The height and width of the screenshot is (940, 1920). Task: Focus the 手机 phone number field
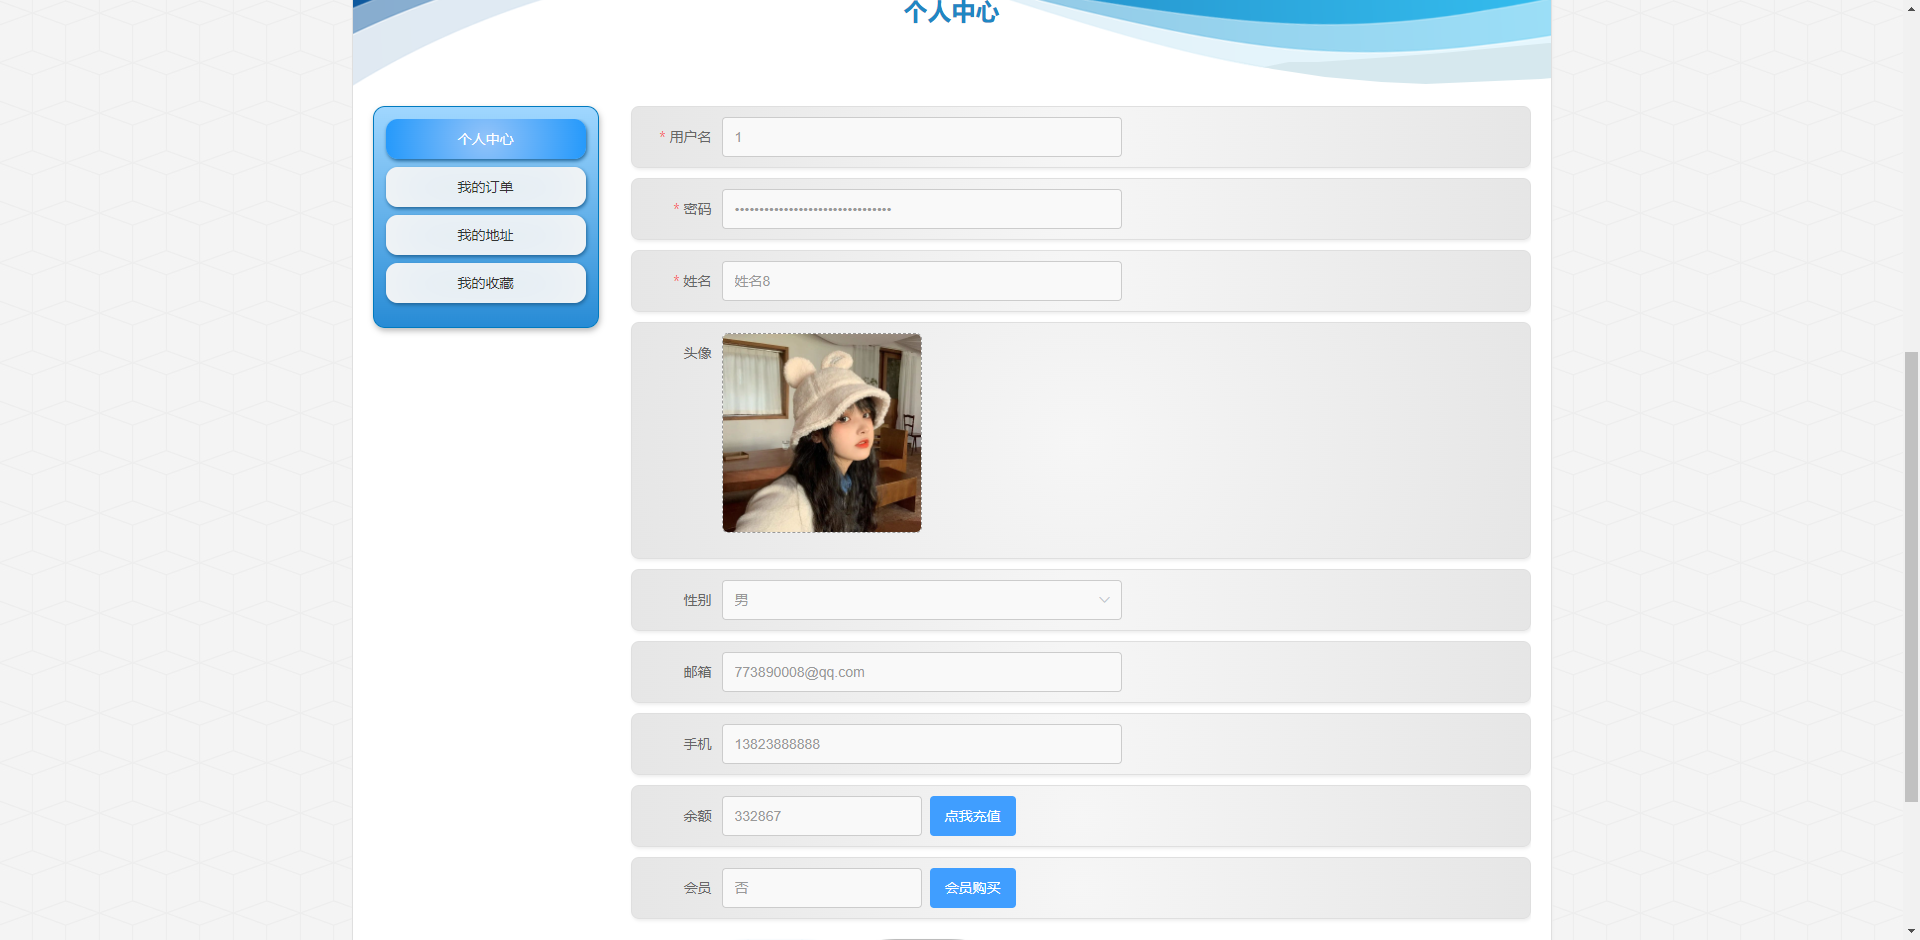[922, 744]
